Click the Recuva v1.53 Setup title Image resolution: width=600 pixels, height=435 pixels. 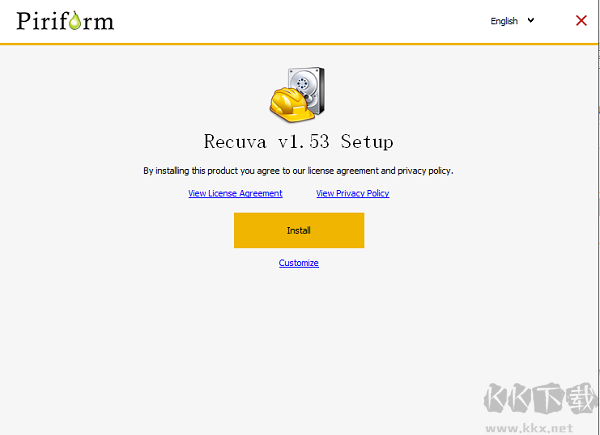click(x=298, y=142)
